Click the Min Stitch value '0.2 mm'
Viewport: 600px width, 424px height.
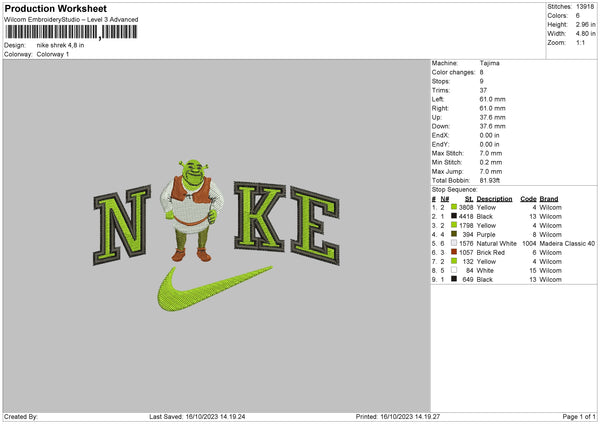491,162
